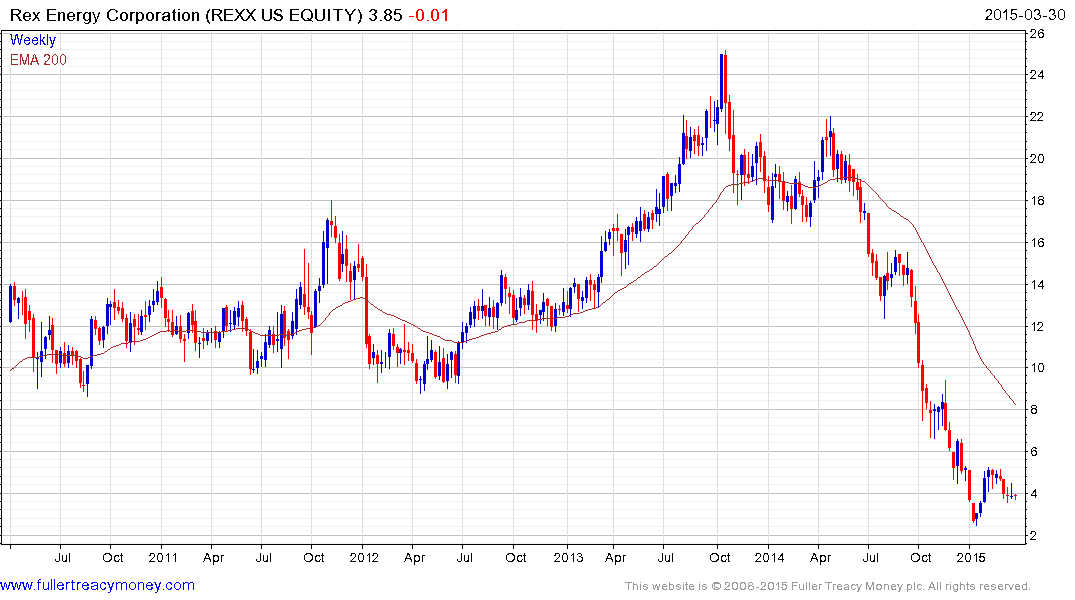Image resolution: width=1075 pixels, height=600 pixels.
Task: Click the lowest candle at early 2015
Action: pyautogui.click(x=975, y=520)
